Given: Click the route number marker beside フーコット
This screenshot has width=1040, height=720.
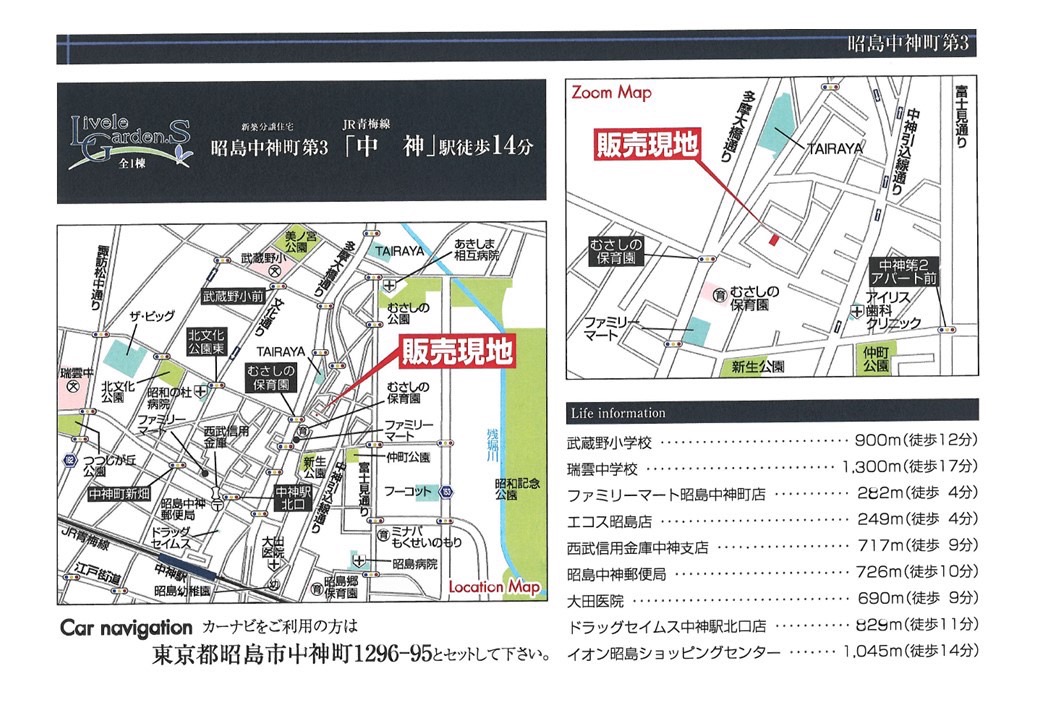Looking at the screenshot, I should click(448, 492).
